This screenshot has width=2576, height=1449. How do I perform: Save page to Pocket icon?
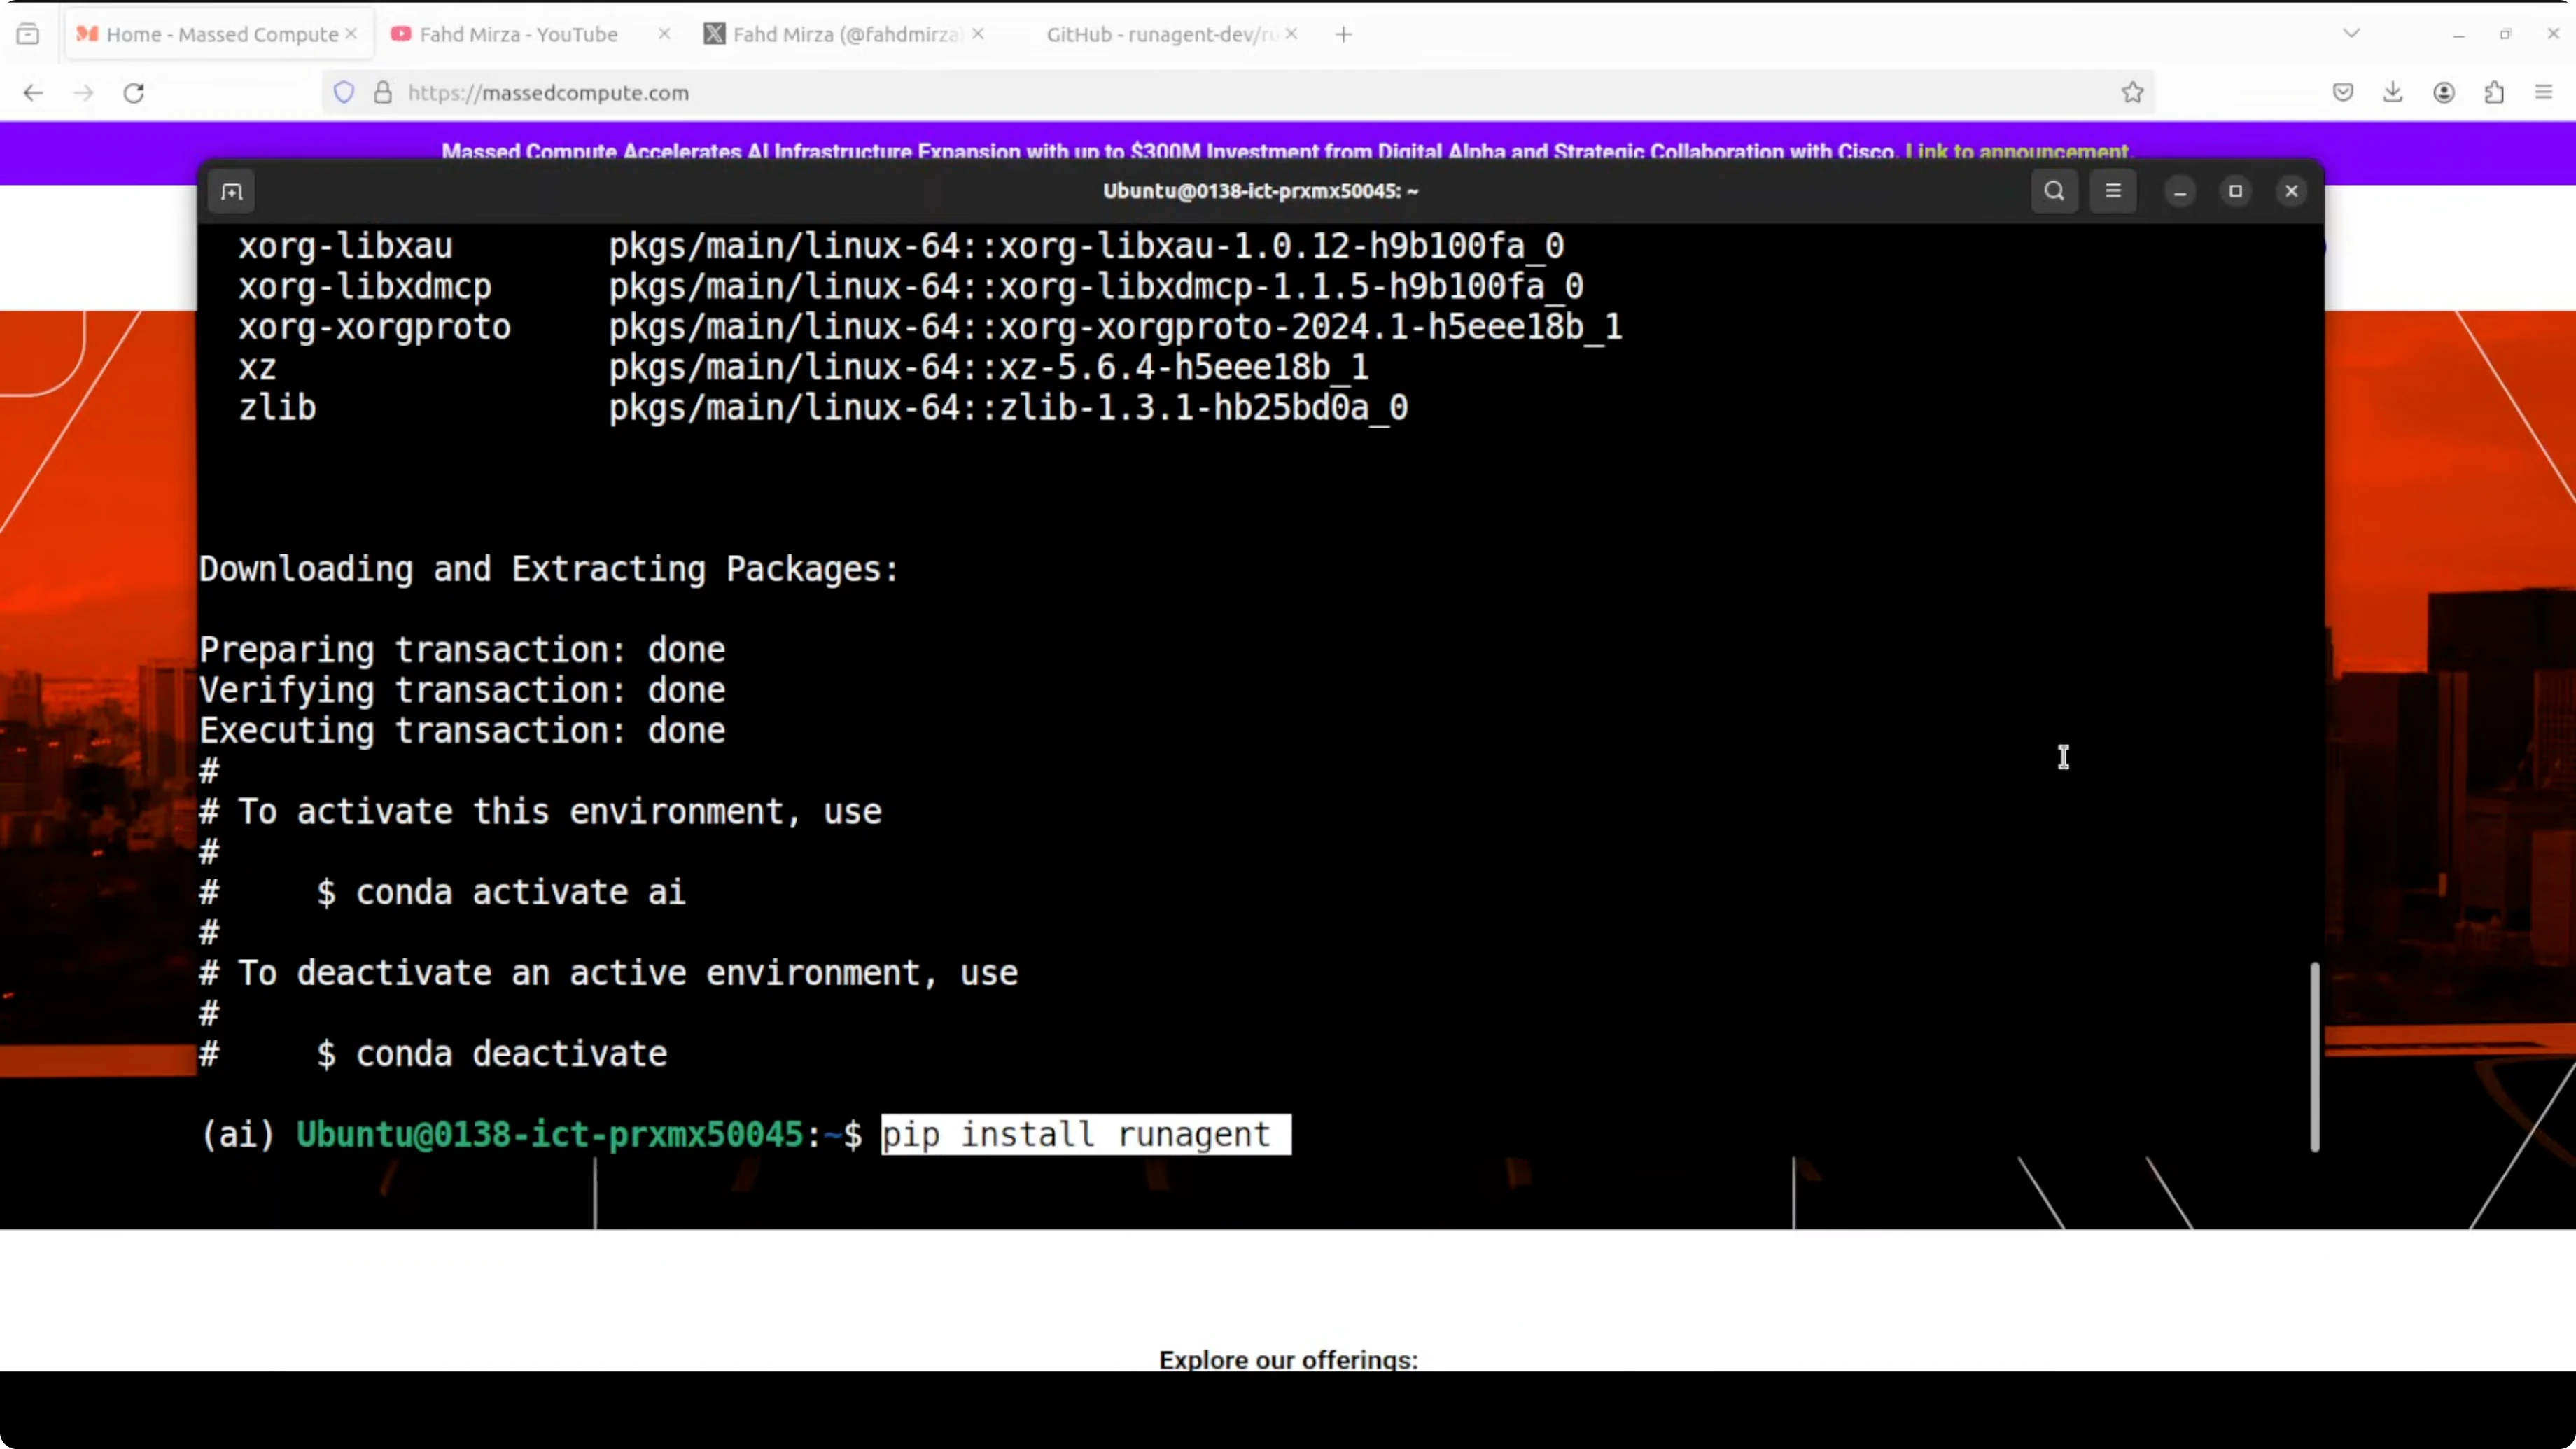pyautogui.click(x=2343, y=93)
